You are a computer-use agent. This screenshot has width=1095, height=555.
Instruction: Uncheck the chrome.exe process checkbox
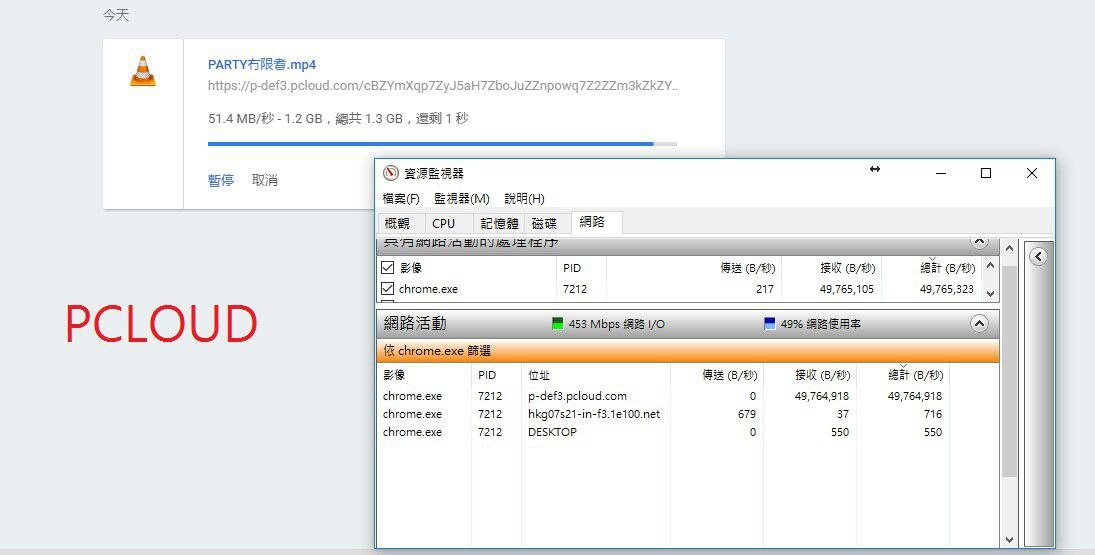[x=388, y=288]
